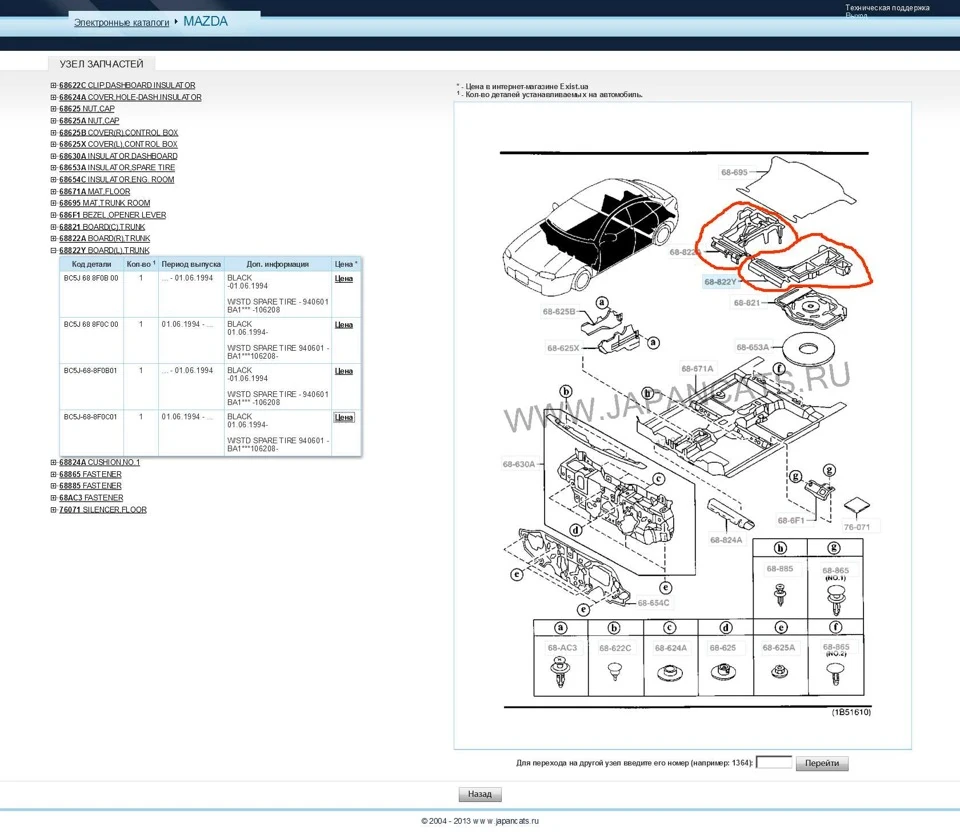This screenshot has width=960, height=838.
Task: Click the 68-AC3 fastener icon in legend
Action: coord(560,672)
